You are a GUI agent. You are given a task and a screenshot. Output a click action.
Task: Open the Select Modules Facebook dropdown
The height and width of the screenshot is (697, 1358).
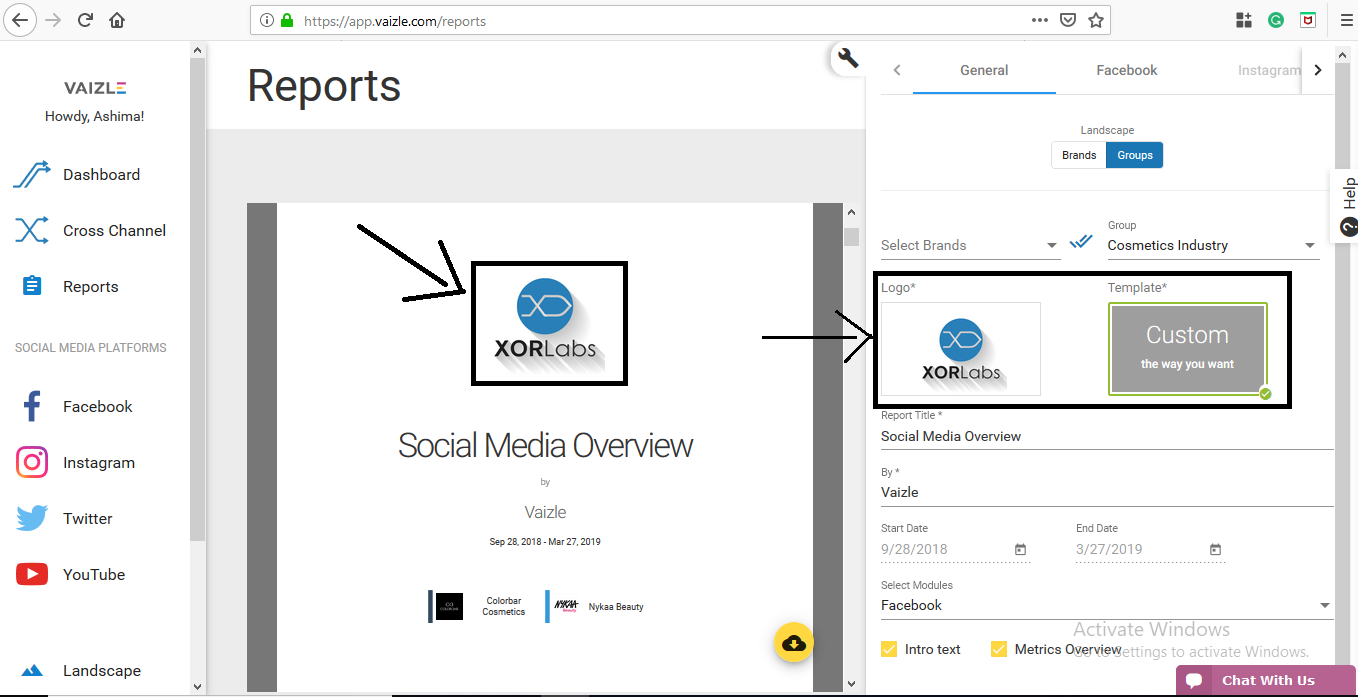(x=1107, y=605)
